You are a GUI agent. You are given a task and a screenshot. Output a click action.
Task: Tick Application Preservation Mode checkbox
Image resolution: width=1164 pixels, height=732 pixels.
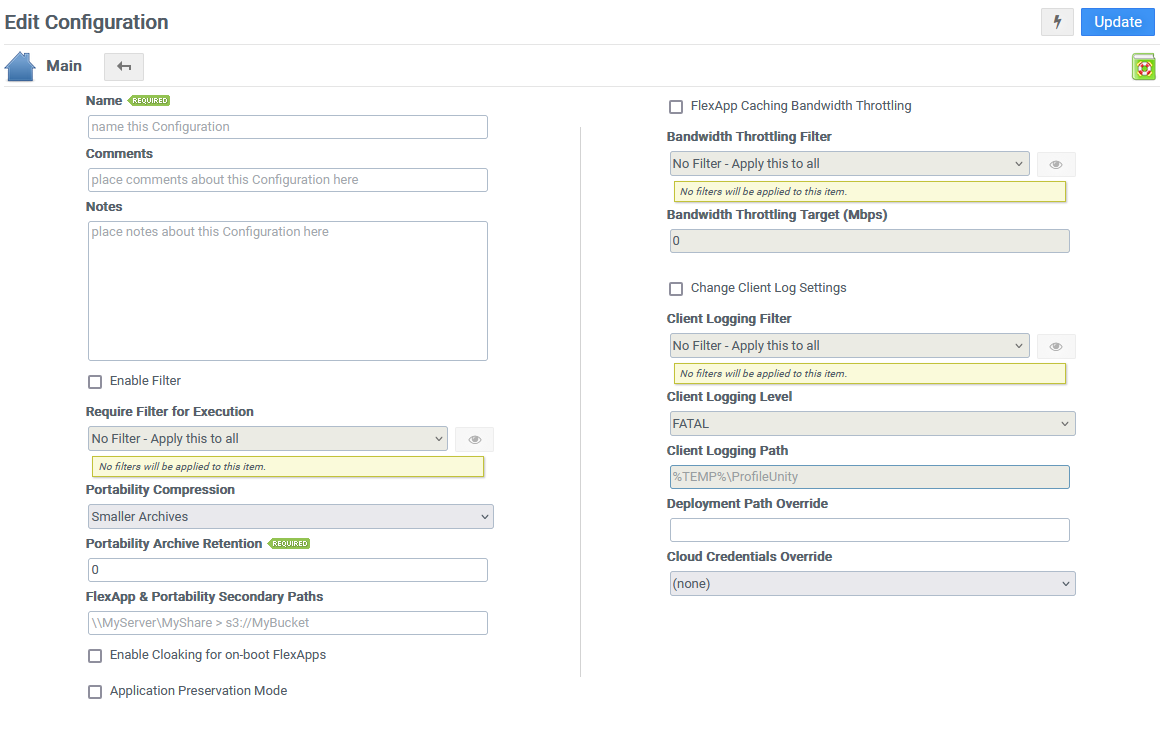click(95, 692)
